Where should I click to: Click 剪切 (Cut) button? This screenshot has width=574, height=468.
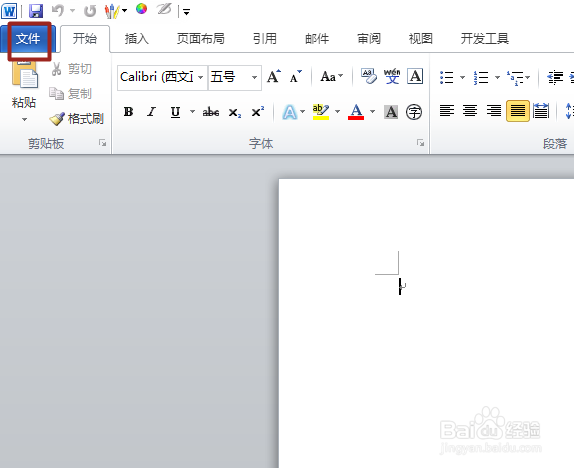click(72, 69)
